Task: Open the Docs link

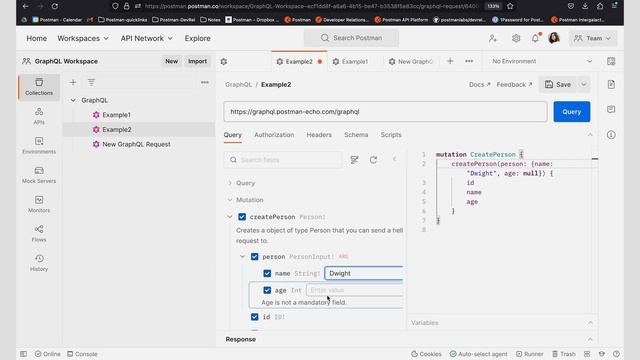Action: click(480, 84)
